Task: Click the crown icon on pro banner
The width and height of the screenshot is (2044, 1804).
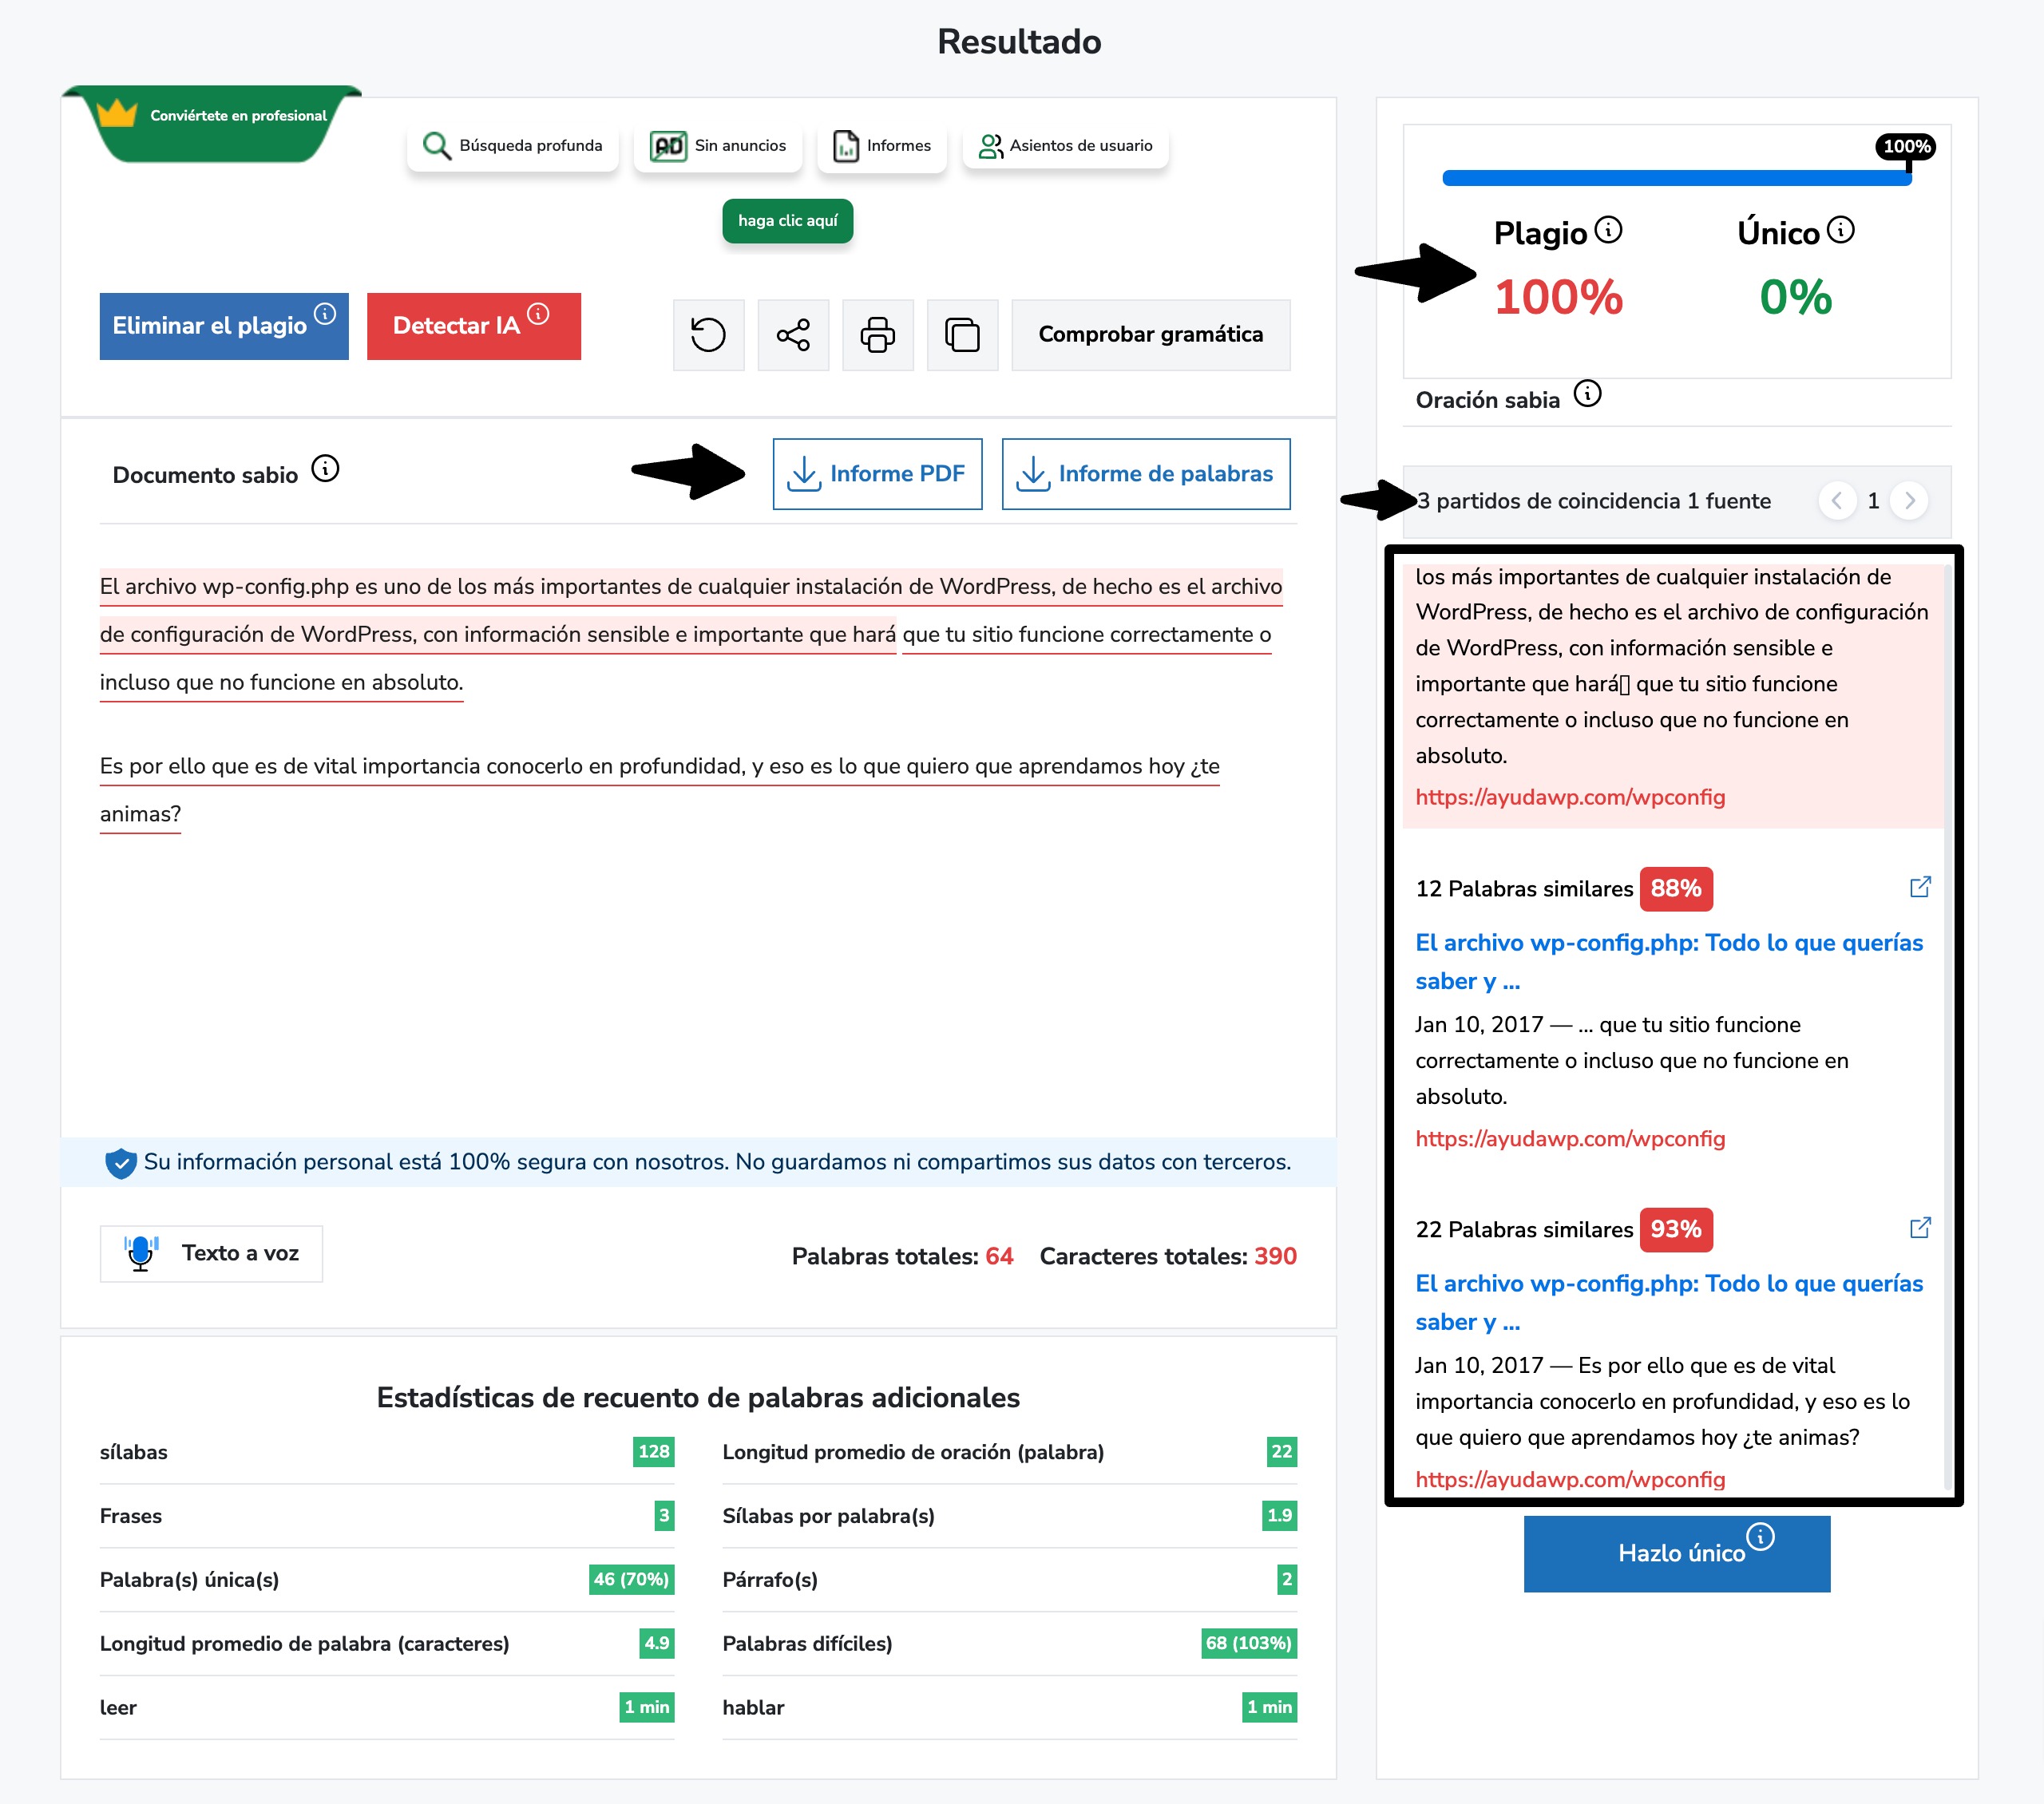Action: (x=117, y=113)
